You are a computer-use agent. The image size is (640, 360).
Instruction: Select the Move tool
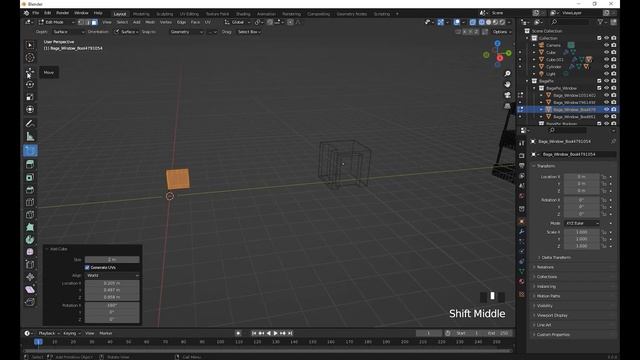[30, 72]
